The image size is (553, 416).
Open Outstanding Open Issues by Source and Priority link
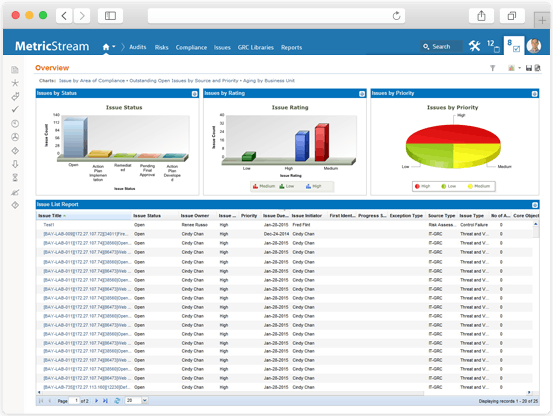coord(184,81)
